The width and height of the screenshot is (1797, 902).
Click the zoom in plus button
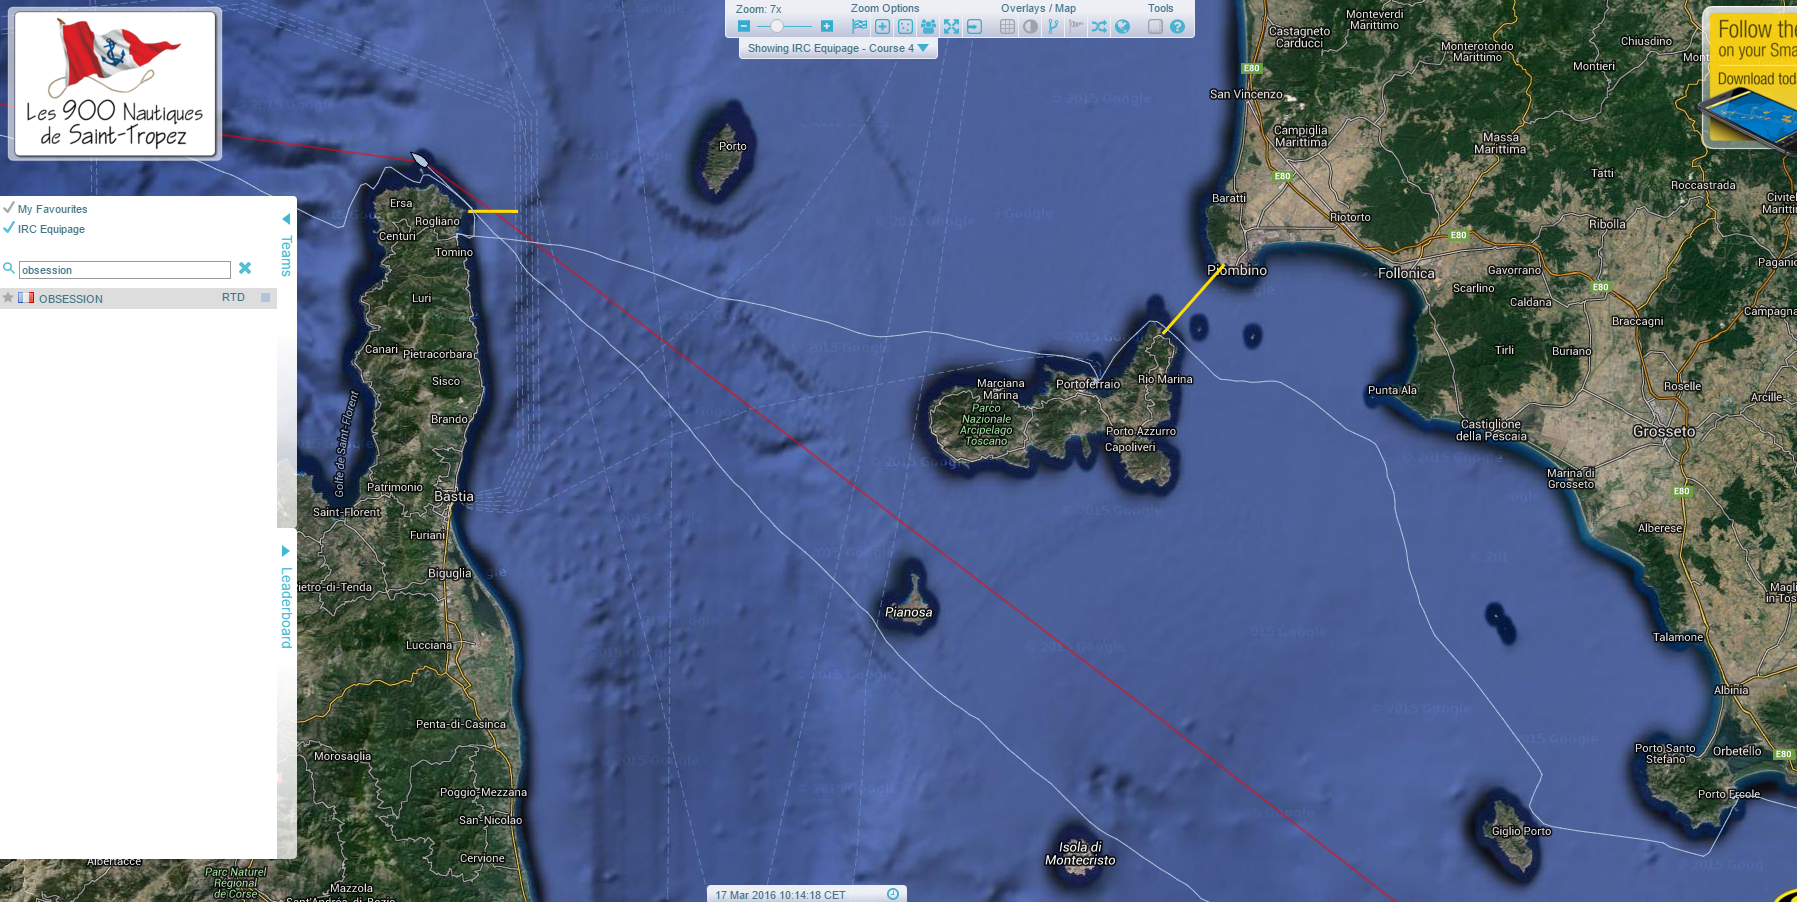click(x=827, y=26)
